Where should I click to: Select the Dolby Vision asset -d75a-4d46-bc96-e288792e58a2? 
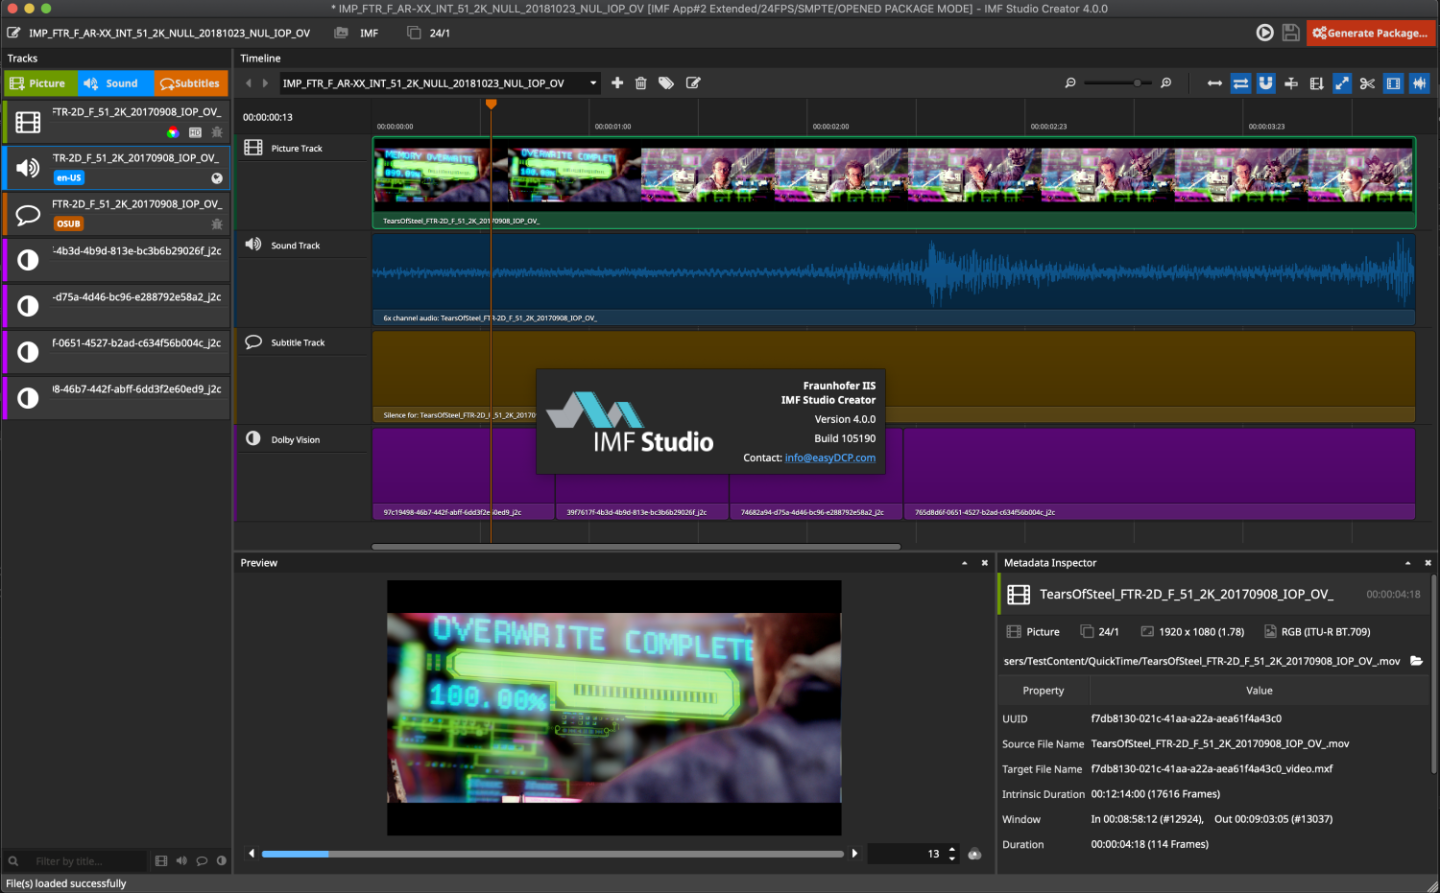point(116,306)
